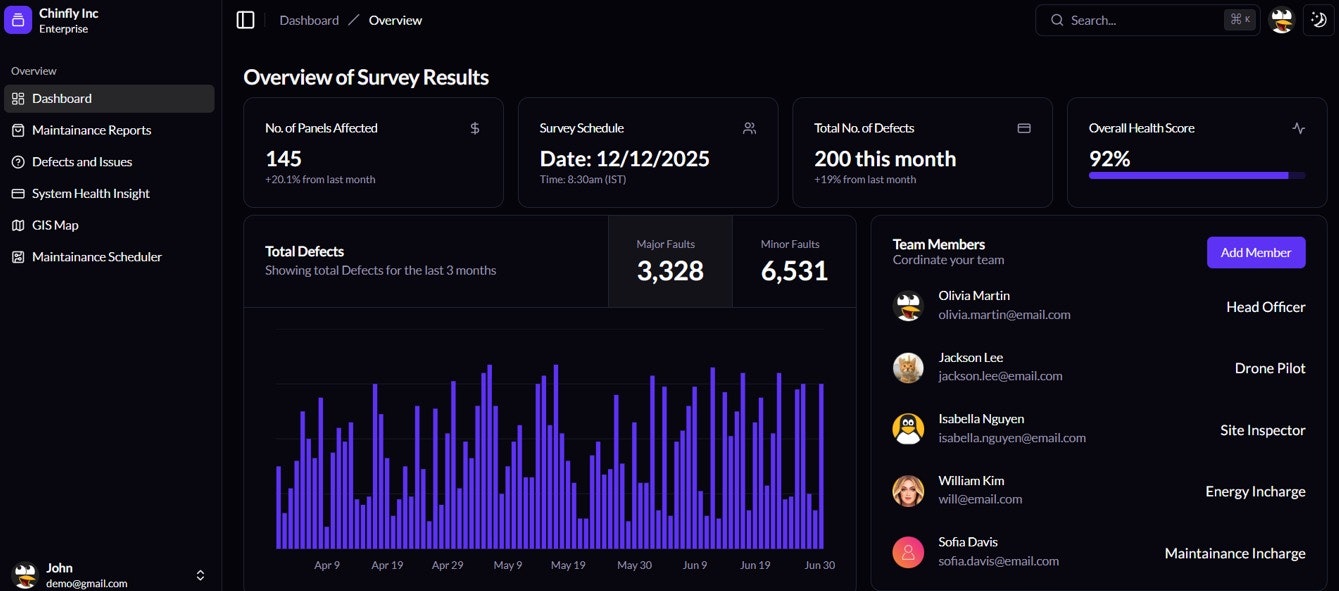Screen dimensions: 1339x591
Task: Click the Chinfly Inc logo icon
Action: [18, 20]
